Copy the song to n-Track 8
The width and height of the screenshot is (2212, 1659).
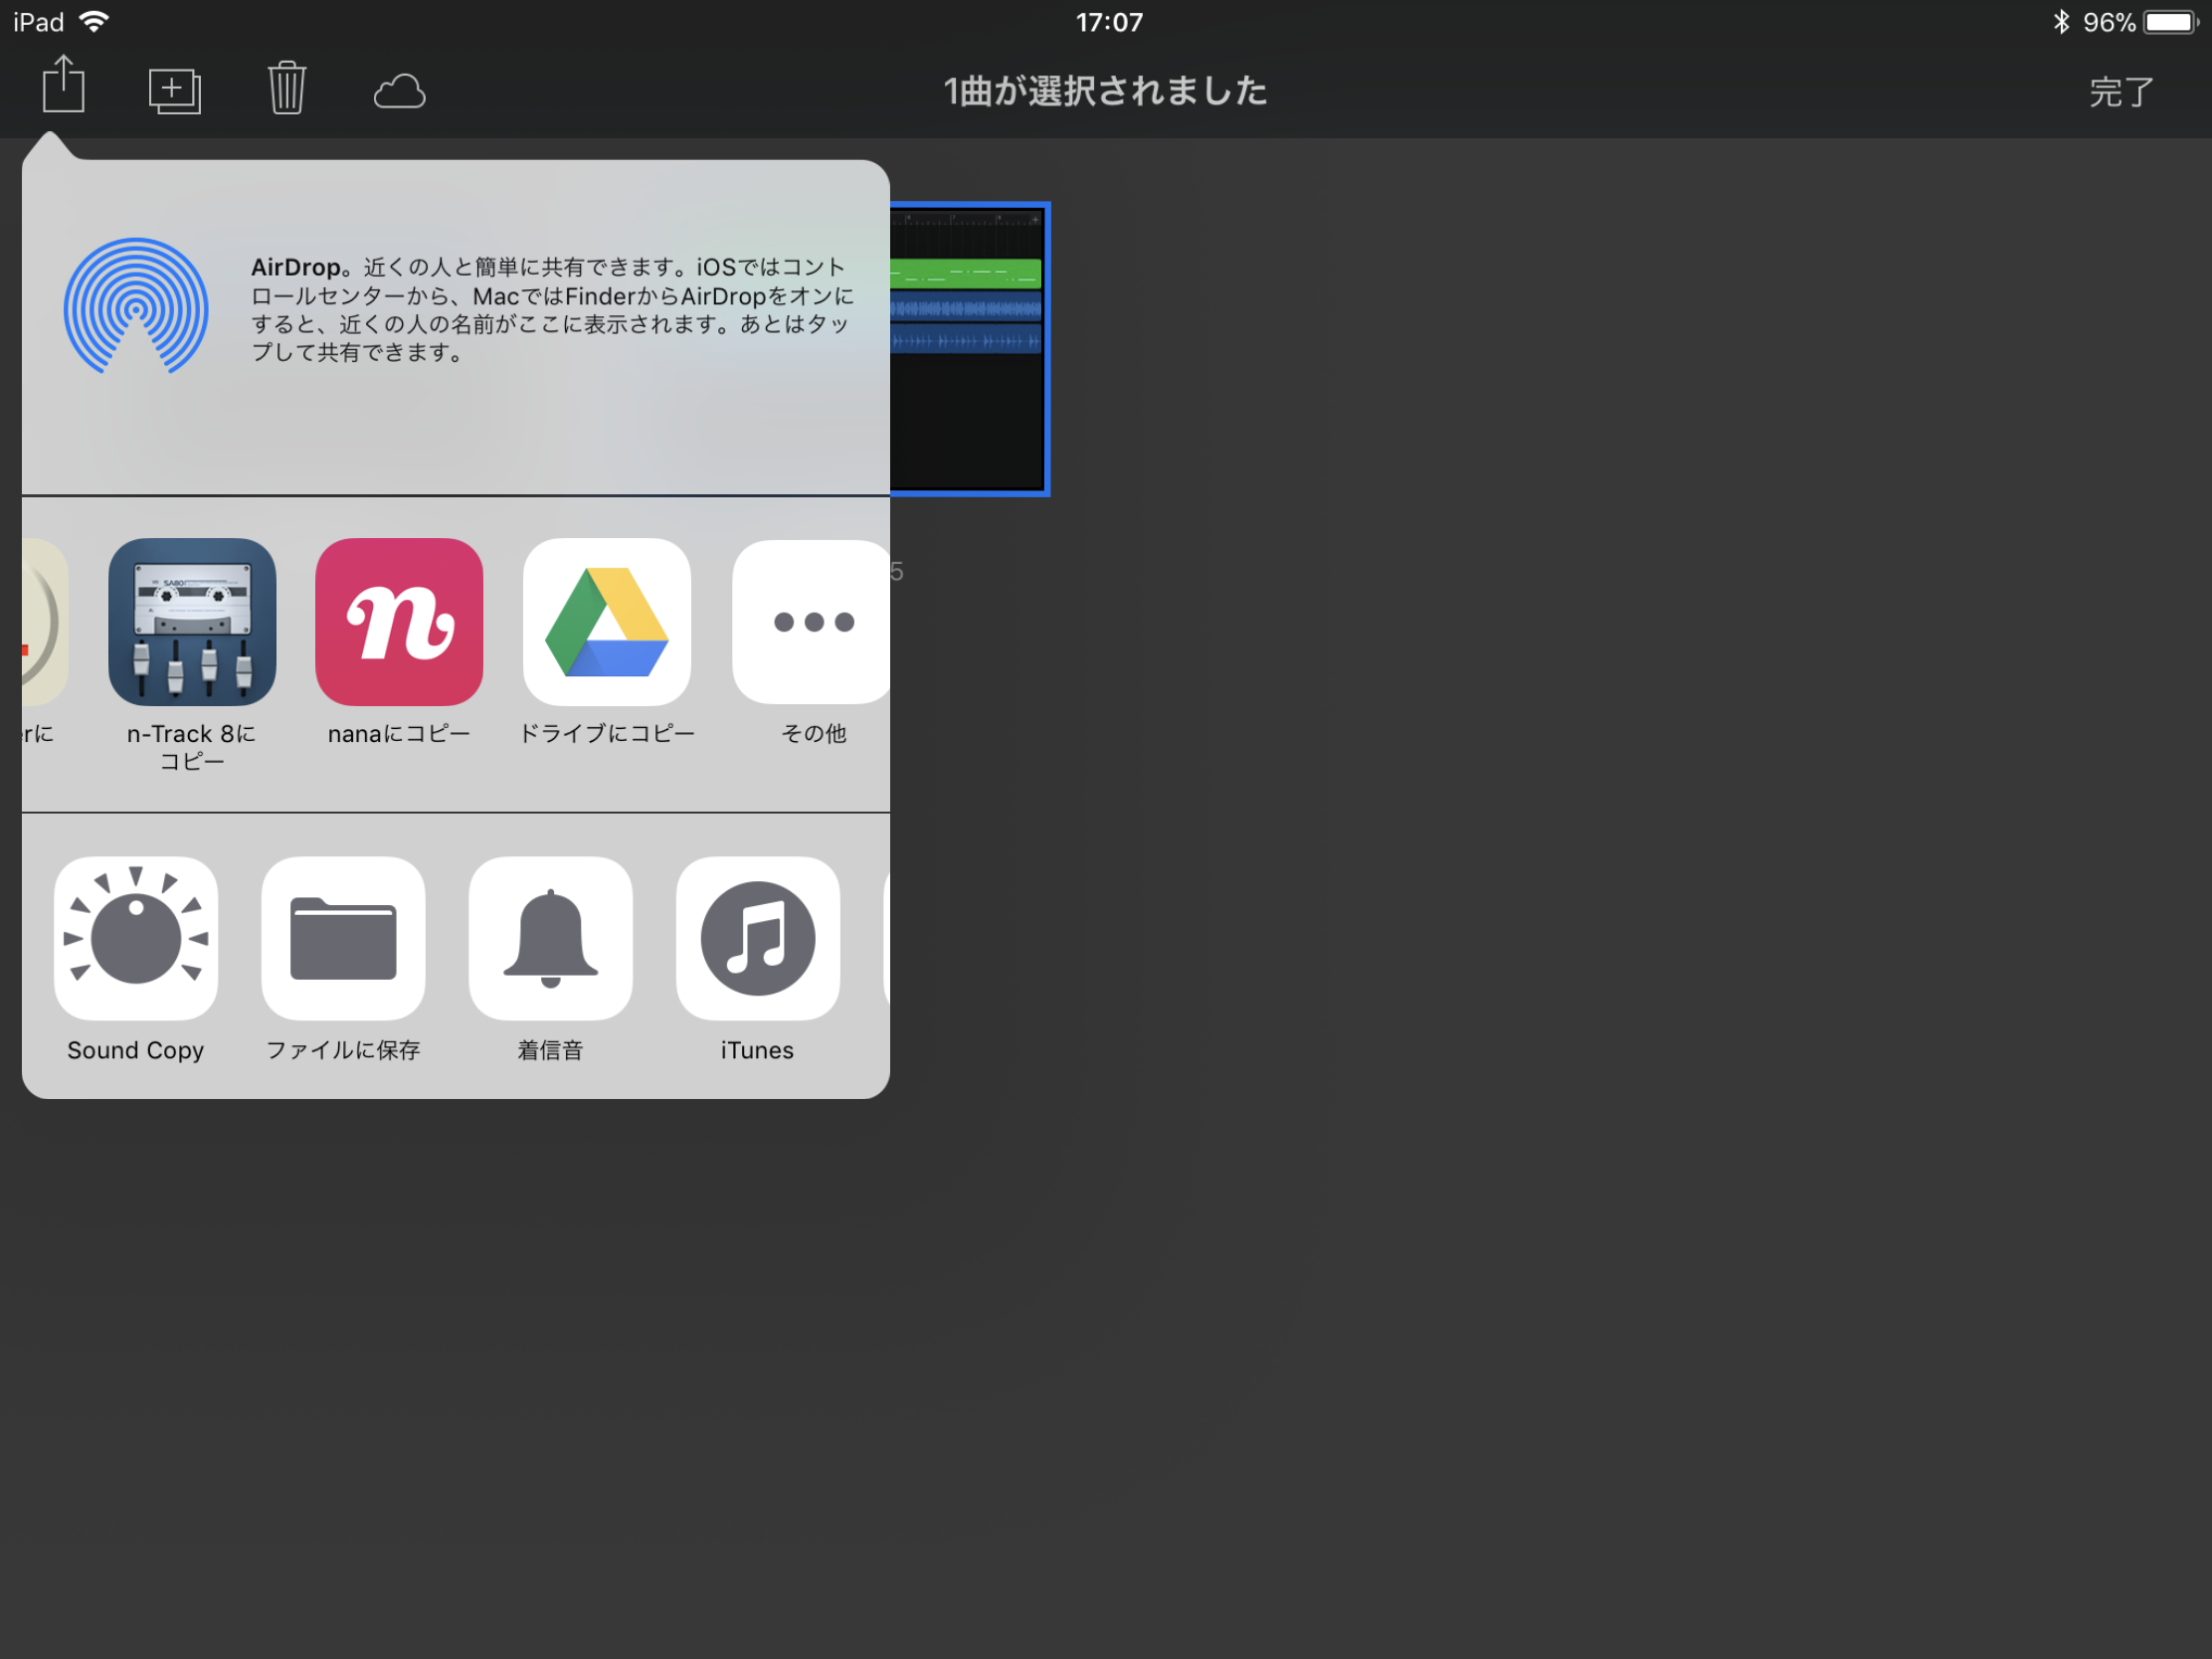click(x=192, y=622)
